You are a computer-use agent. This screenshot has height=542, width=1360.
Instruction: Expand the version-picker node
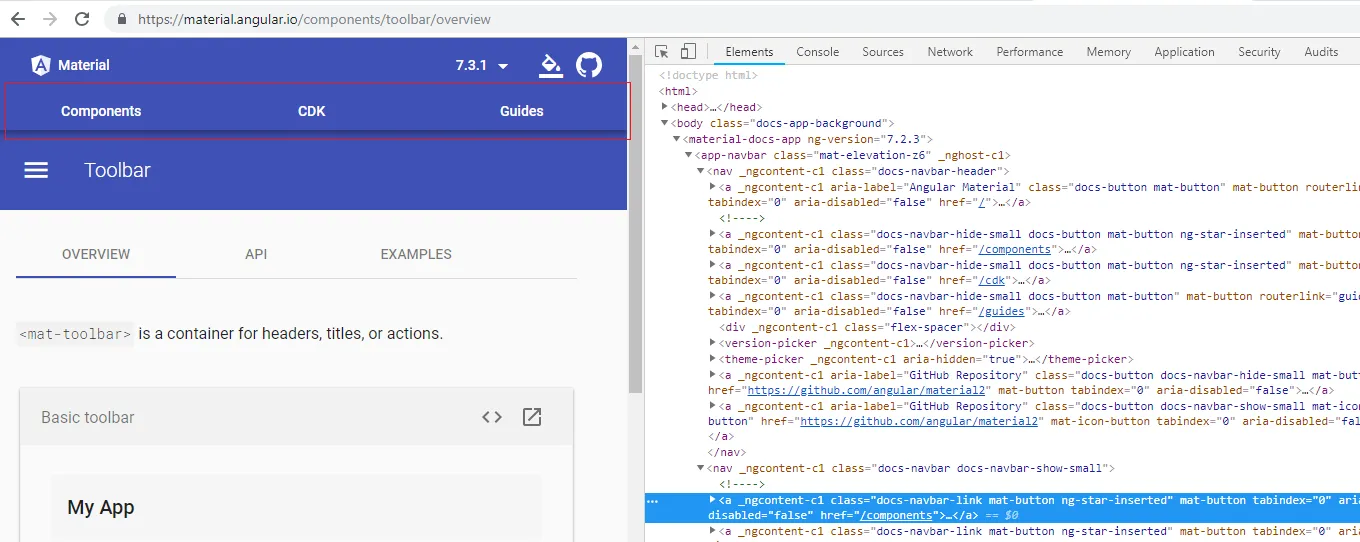pyautogui.click(x=713, y=343)
